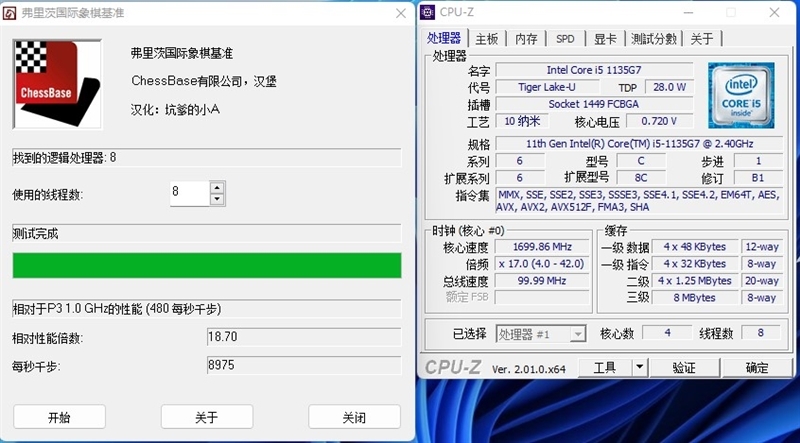Click the multiplier value x 17.0 (4.0 - 42.0)
Image resolution: width=800 pixels, height=443 pixels.
click(x=542, y=264)
